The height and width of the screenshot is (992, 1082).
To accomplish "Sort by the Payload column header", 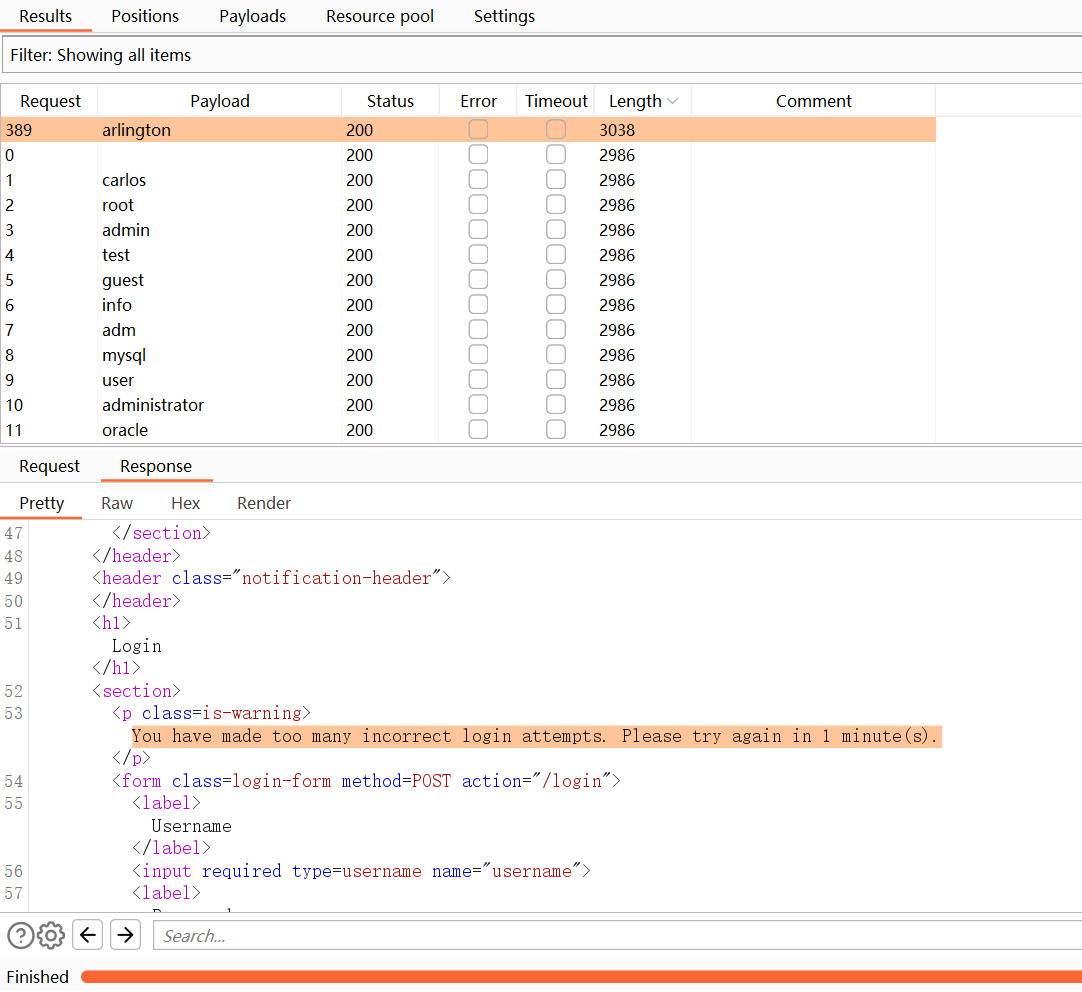I will pyautogui.click(x=219, y=101).
